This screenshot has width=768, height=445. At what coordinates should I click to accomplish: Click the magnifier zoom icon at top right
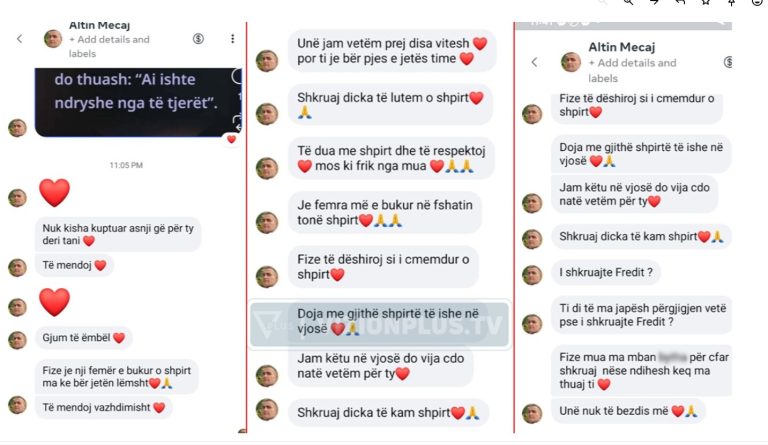pos(628,2)
